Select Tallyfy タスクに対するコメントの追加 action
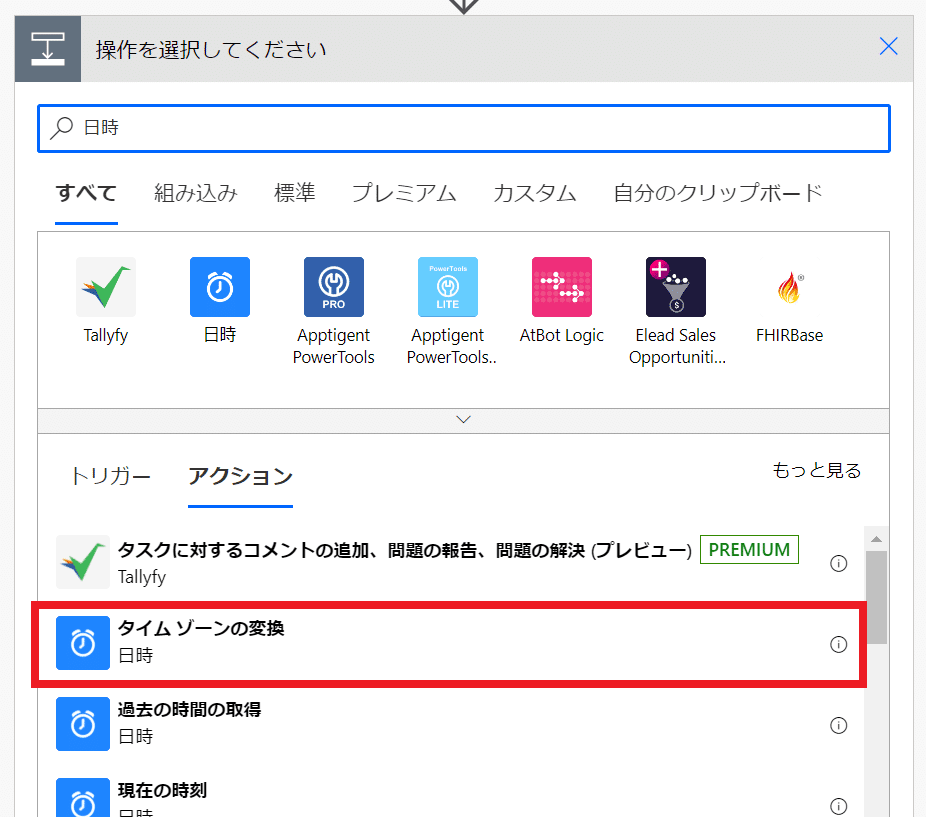Screen dimensions: 926x817 pyautogui.click(x=452, y=562)
